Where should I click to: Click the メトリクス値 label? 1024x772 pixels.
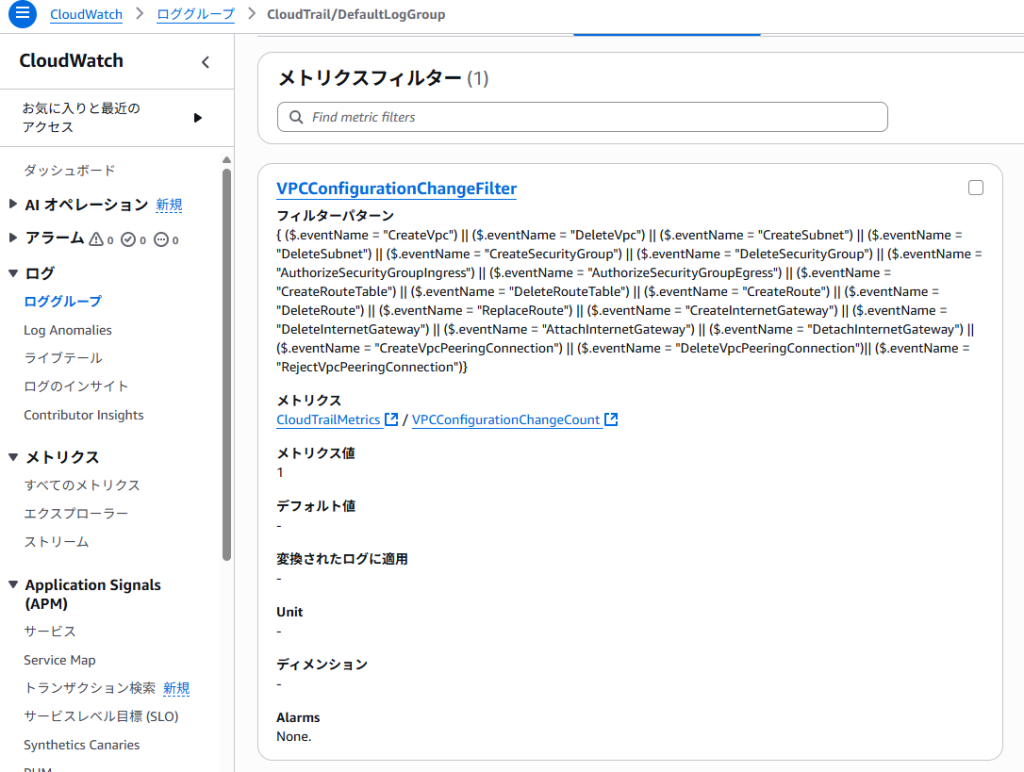tap(315, 453)
